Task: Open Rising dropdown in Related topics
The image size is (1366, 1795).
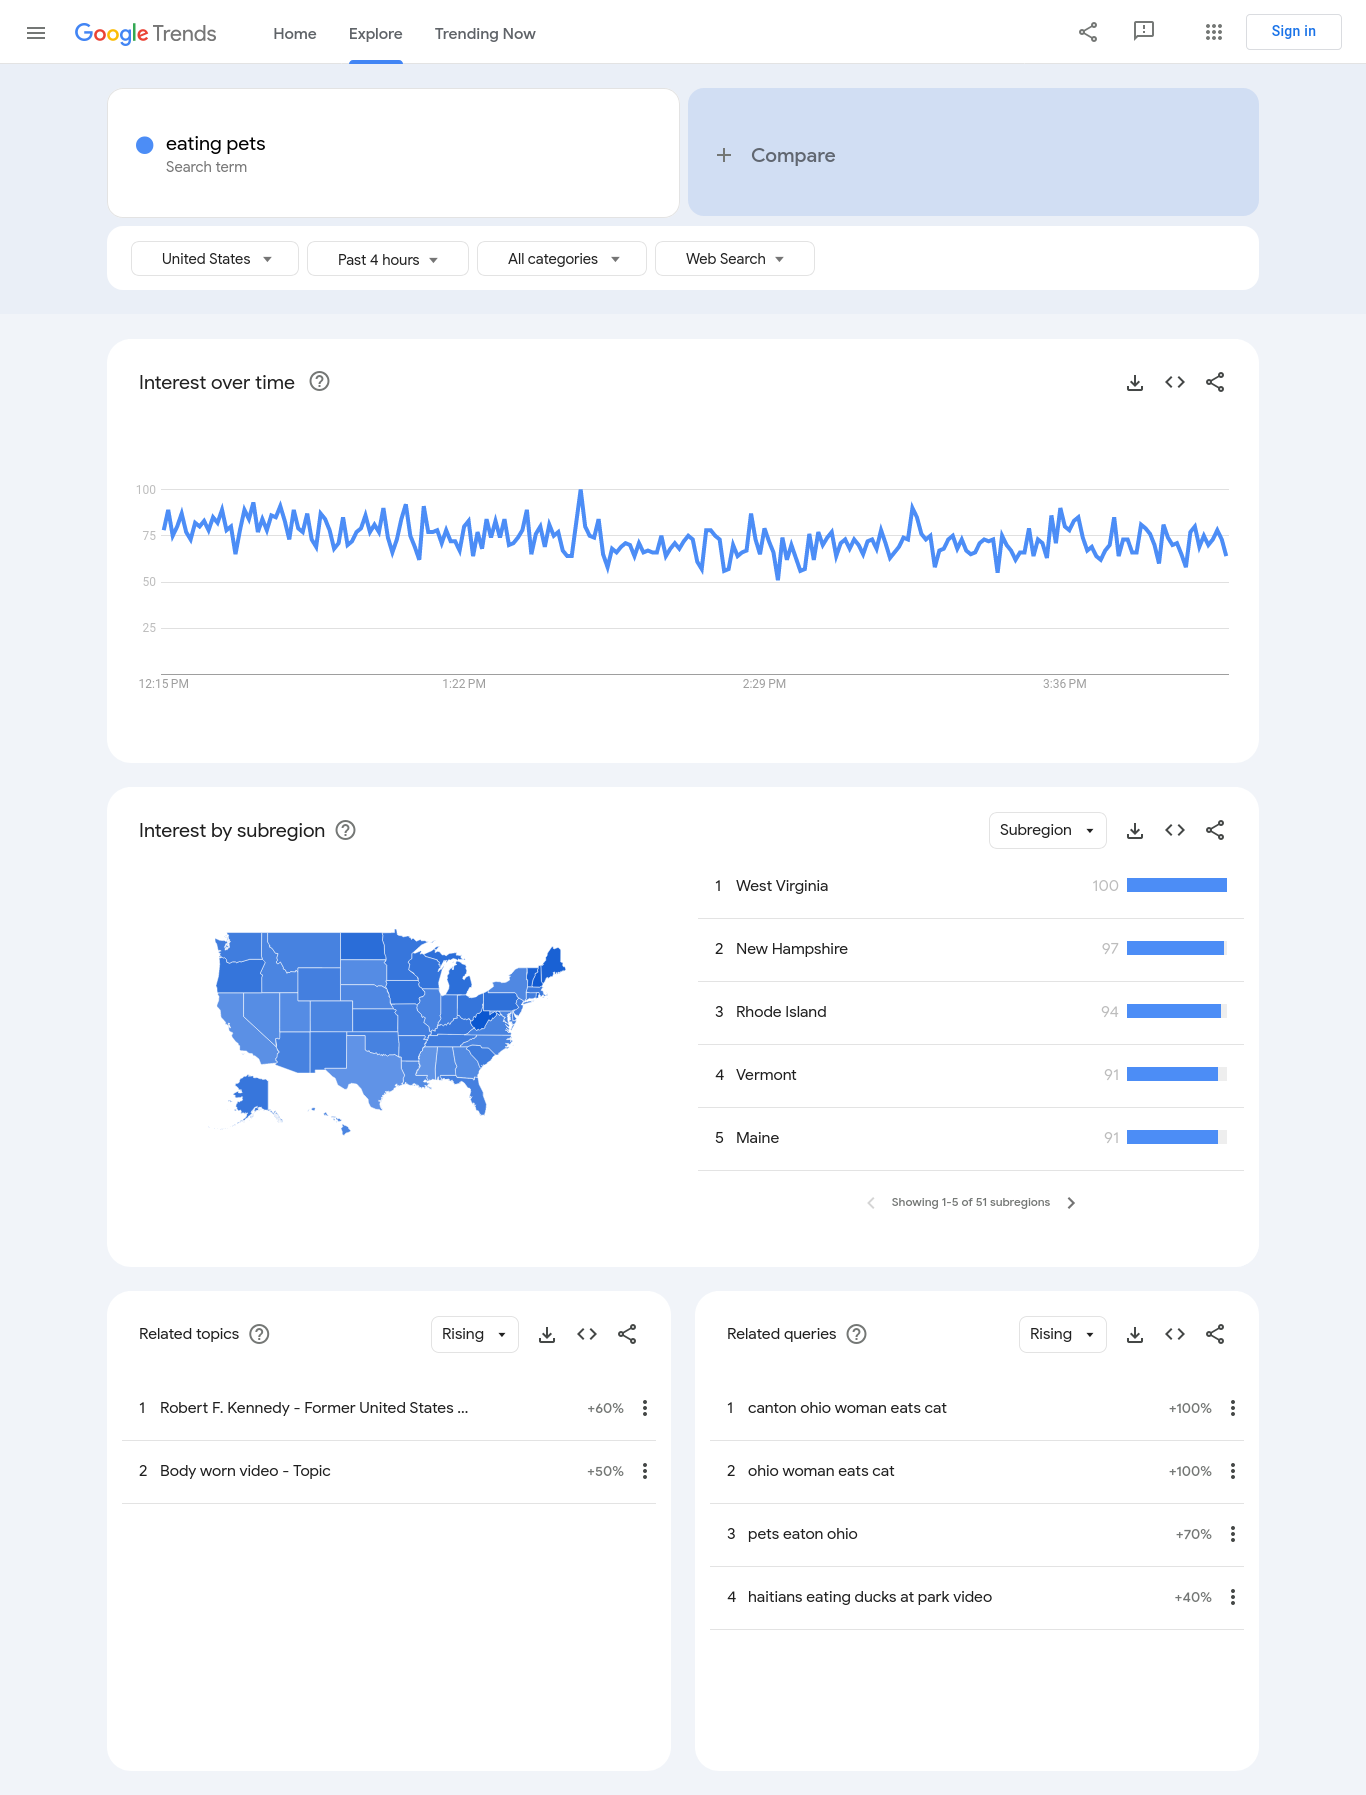Action: pyautogui.click(x=475, y=1334)
